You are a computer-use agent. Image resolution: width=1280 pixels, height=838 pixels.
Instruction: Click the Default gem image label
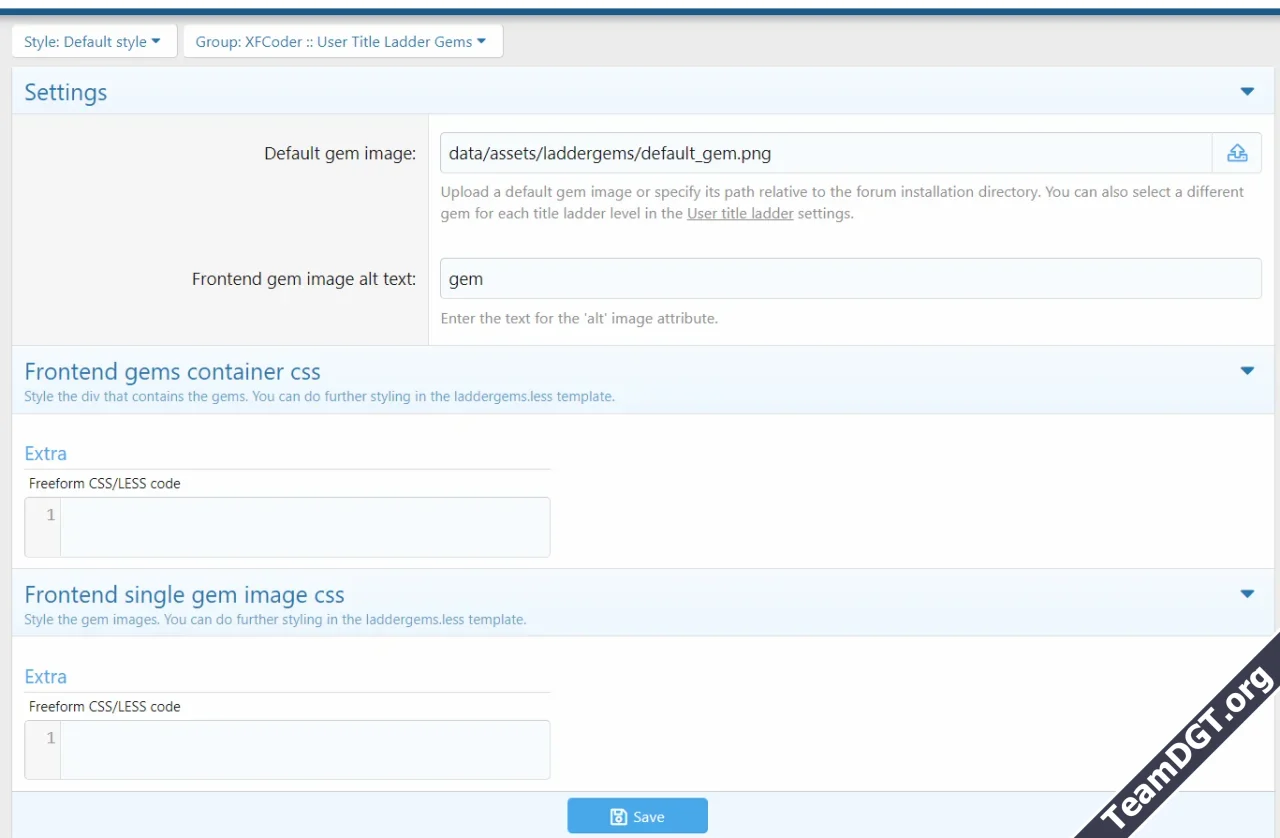340,154
